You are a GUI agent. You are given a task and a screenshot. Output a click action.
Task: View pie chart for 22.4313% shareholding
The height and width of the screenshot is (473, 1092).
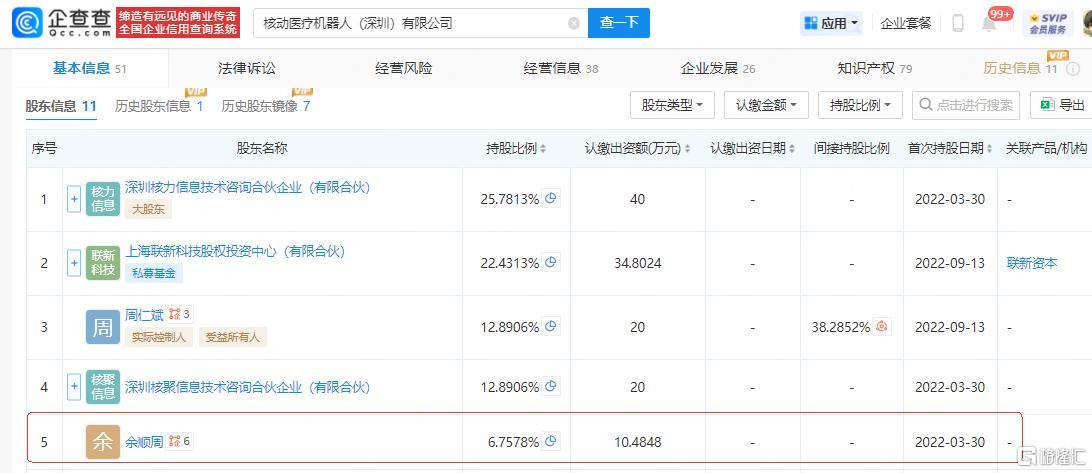(x=551, y=263)
